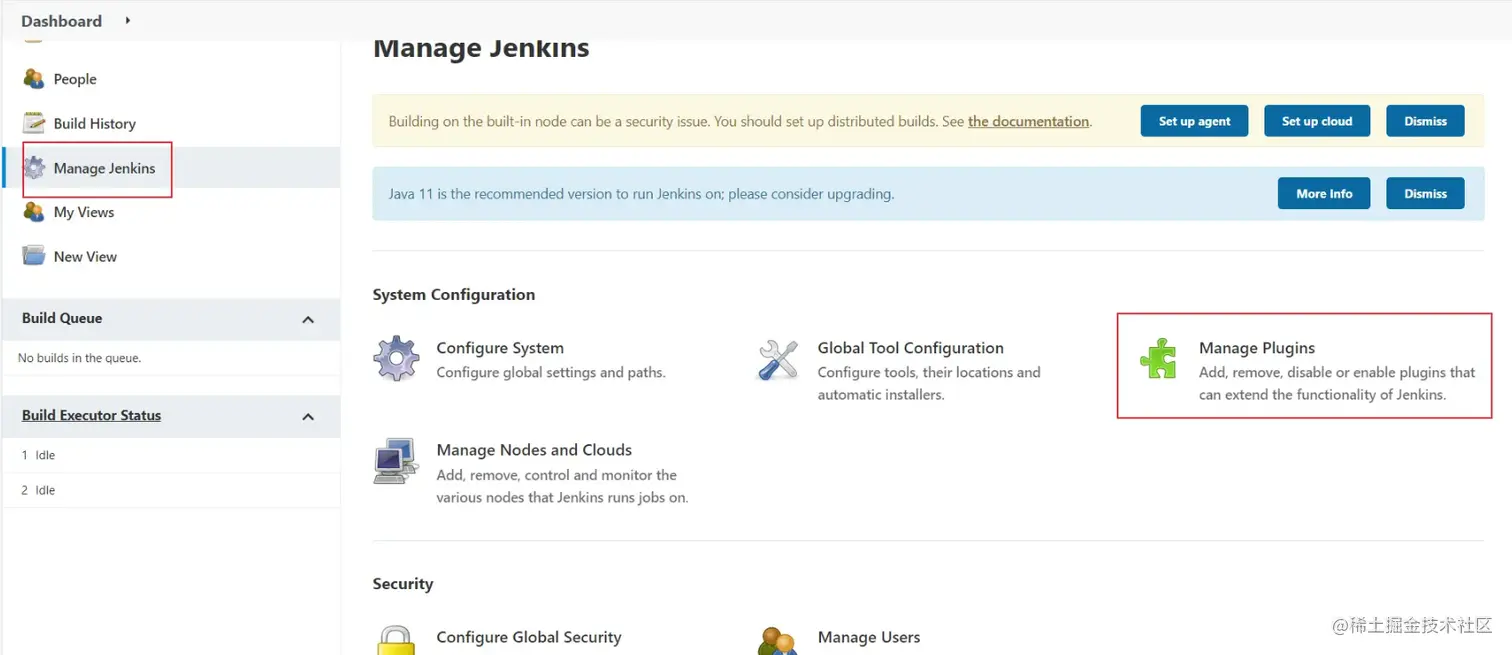Open the People page
Image resolution: width=1512 pixels, height=655 pixels.
75,79
